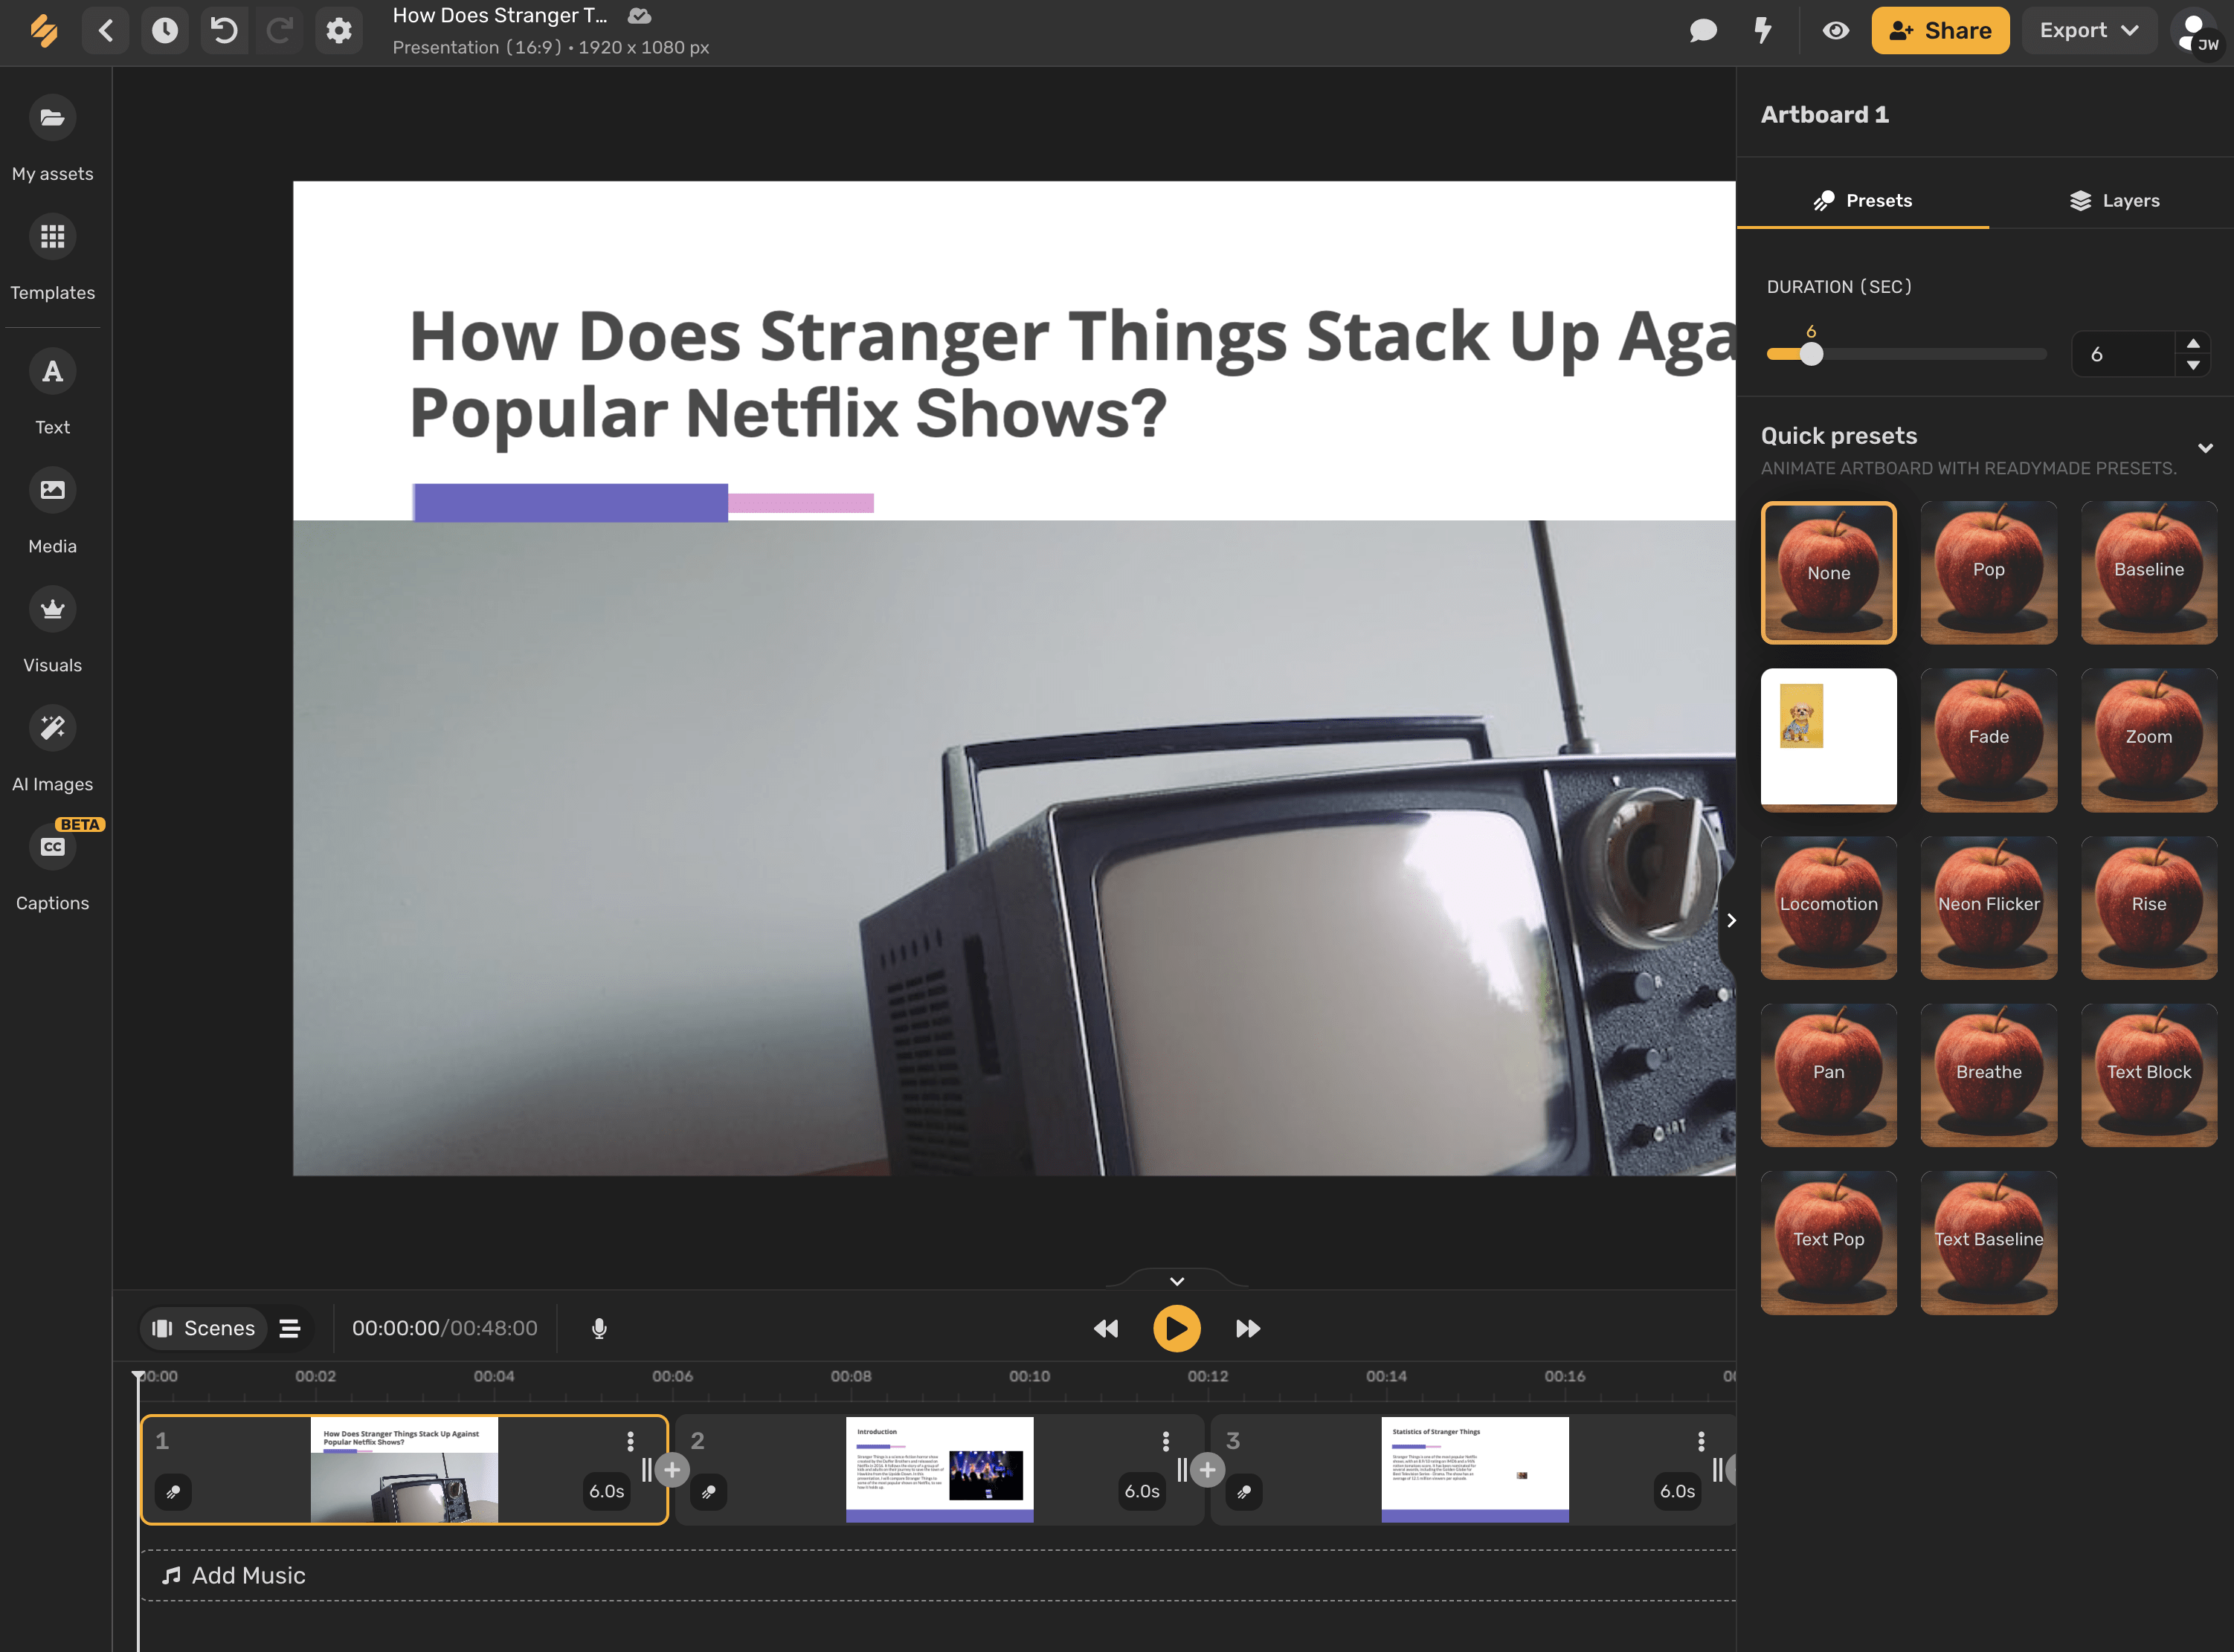Apply the Breathe preset
Screen dimensions: 2234x1652
click(x=1988, y=1075)
